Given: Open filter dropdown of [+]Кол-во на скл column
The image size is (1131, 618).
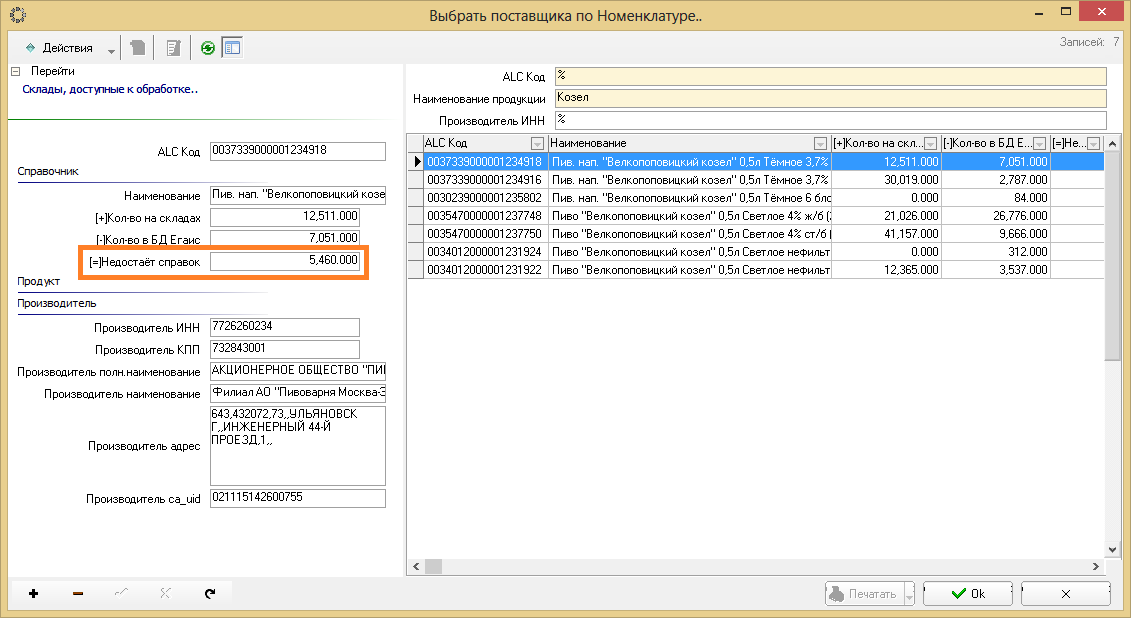Looking at the screenshot, I should click(930, 144).
